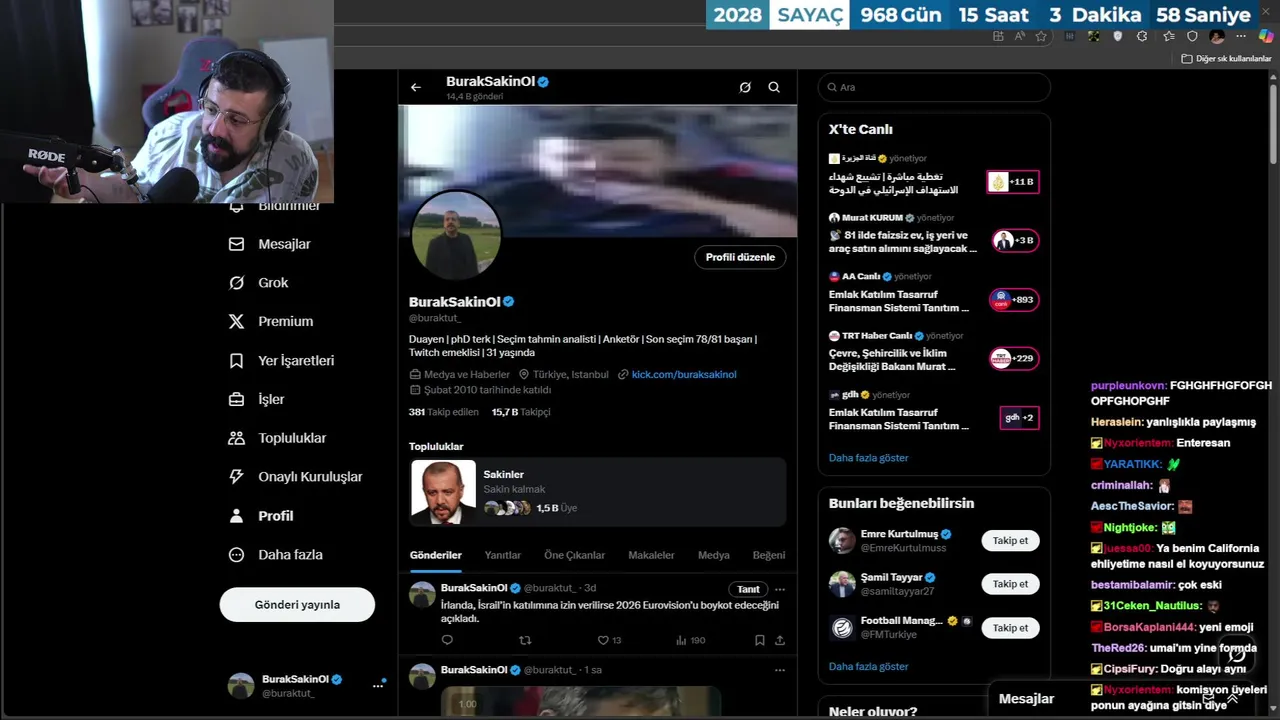Click the Ara search field
Image resolution: width=1280 pixels, height=720 pixels.
coord(934,87)
